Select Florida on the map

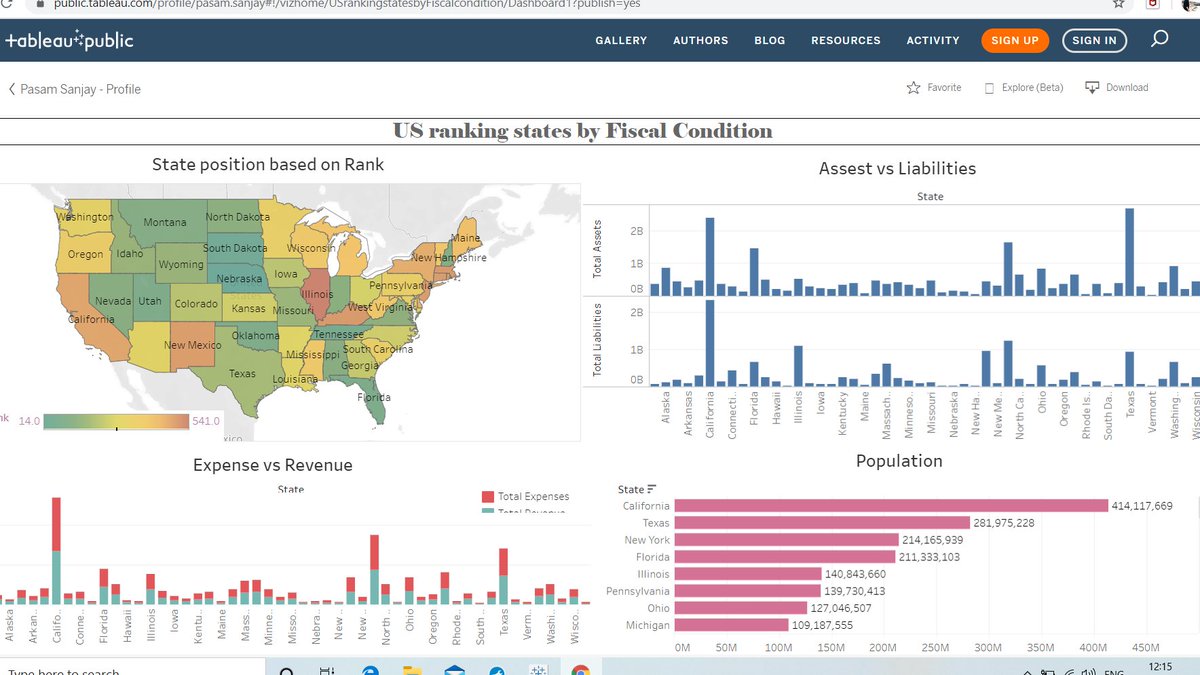pos(374,396)
